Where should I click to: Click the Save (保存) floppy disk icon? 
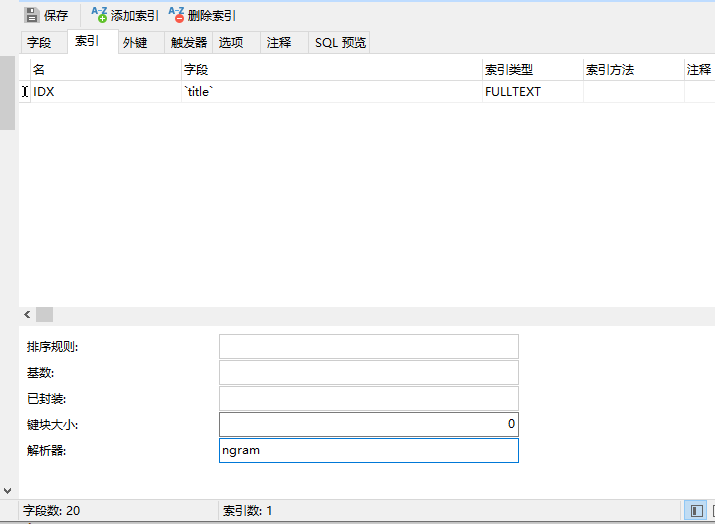coord(32,15)
